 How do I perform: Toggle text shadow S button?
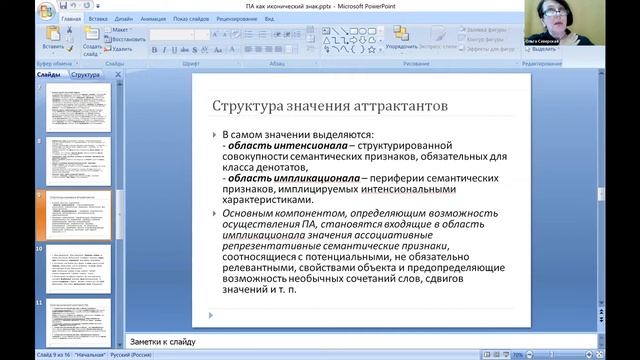(x=195, y=50)
